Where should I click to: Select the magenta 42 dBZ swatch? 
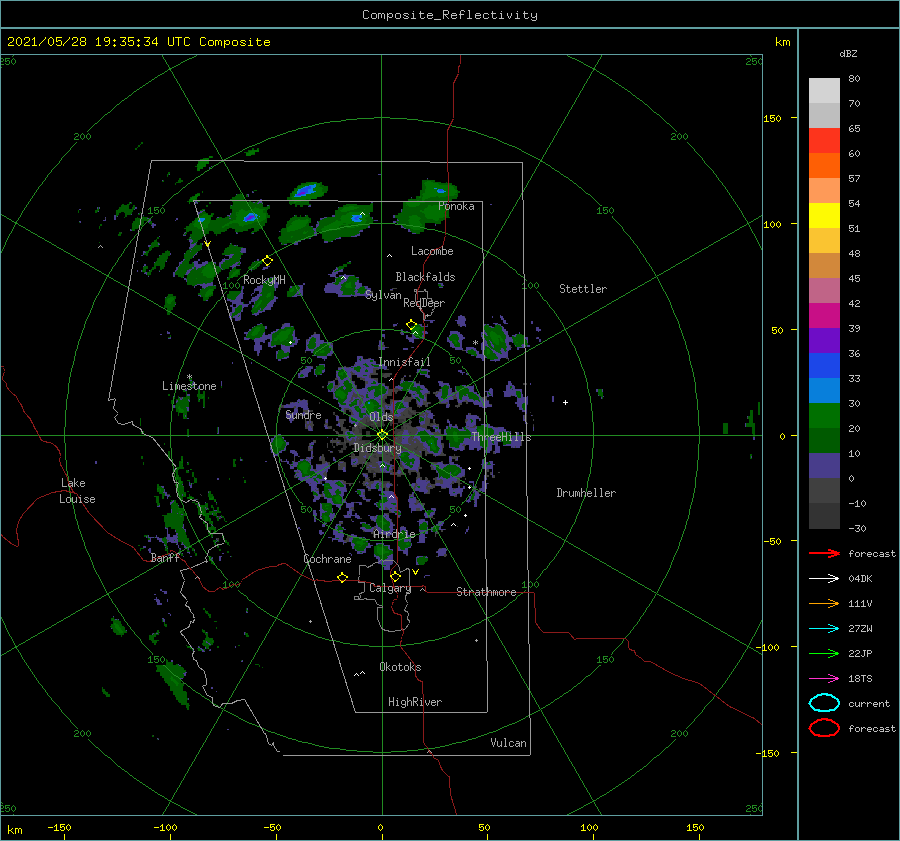click(824, 315)
